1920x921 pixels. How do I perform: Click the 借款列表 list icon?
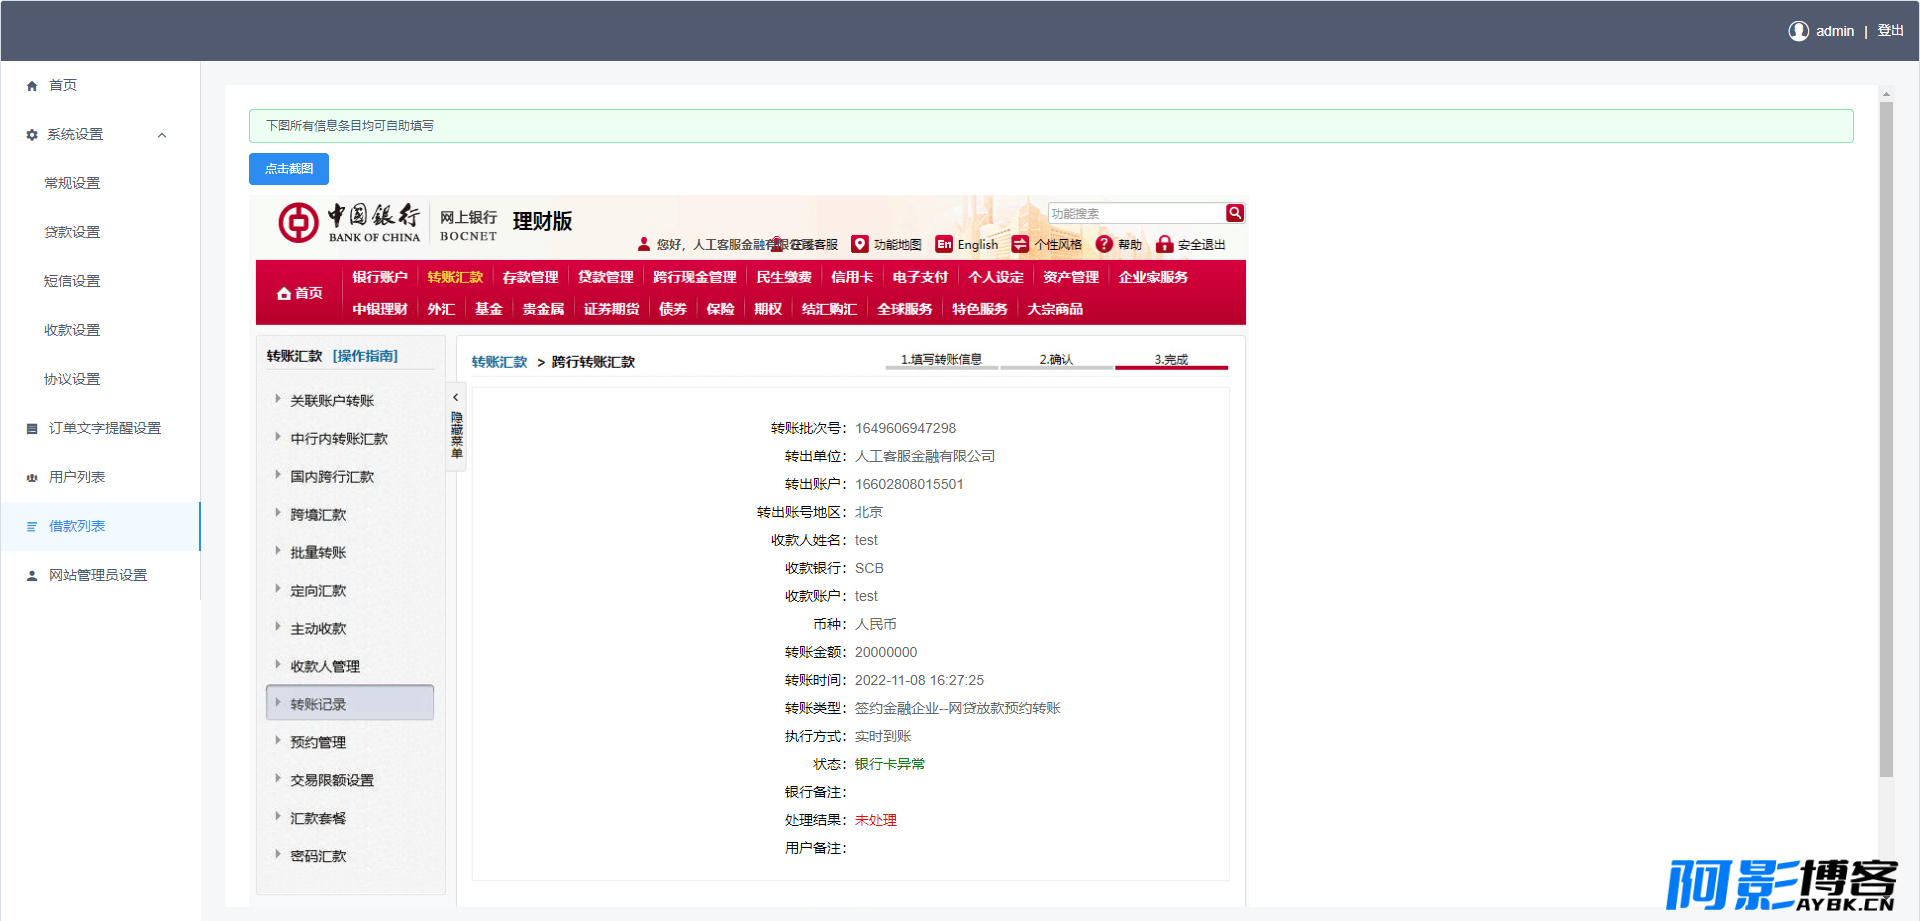pyautogui.click(x=32, y=526)
